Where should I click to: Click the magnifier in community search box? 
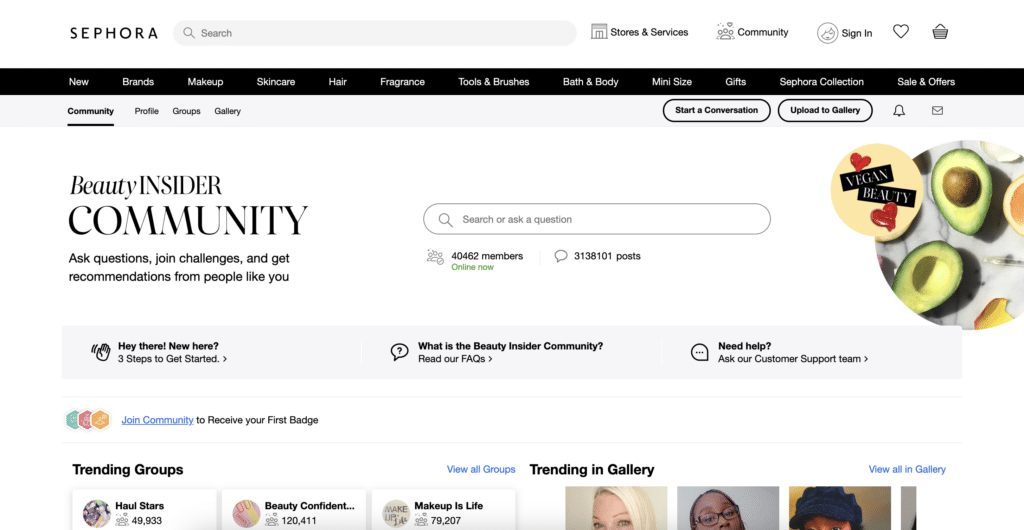[445, 219]
